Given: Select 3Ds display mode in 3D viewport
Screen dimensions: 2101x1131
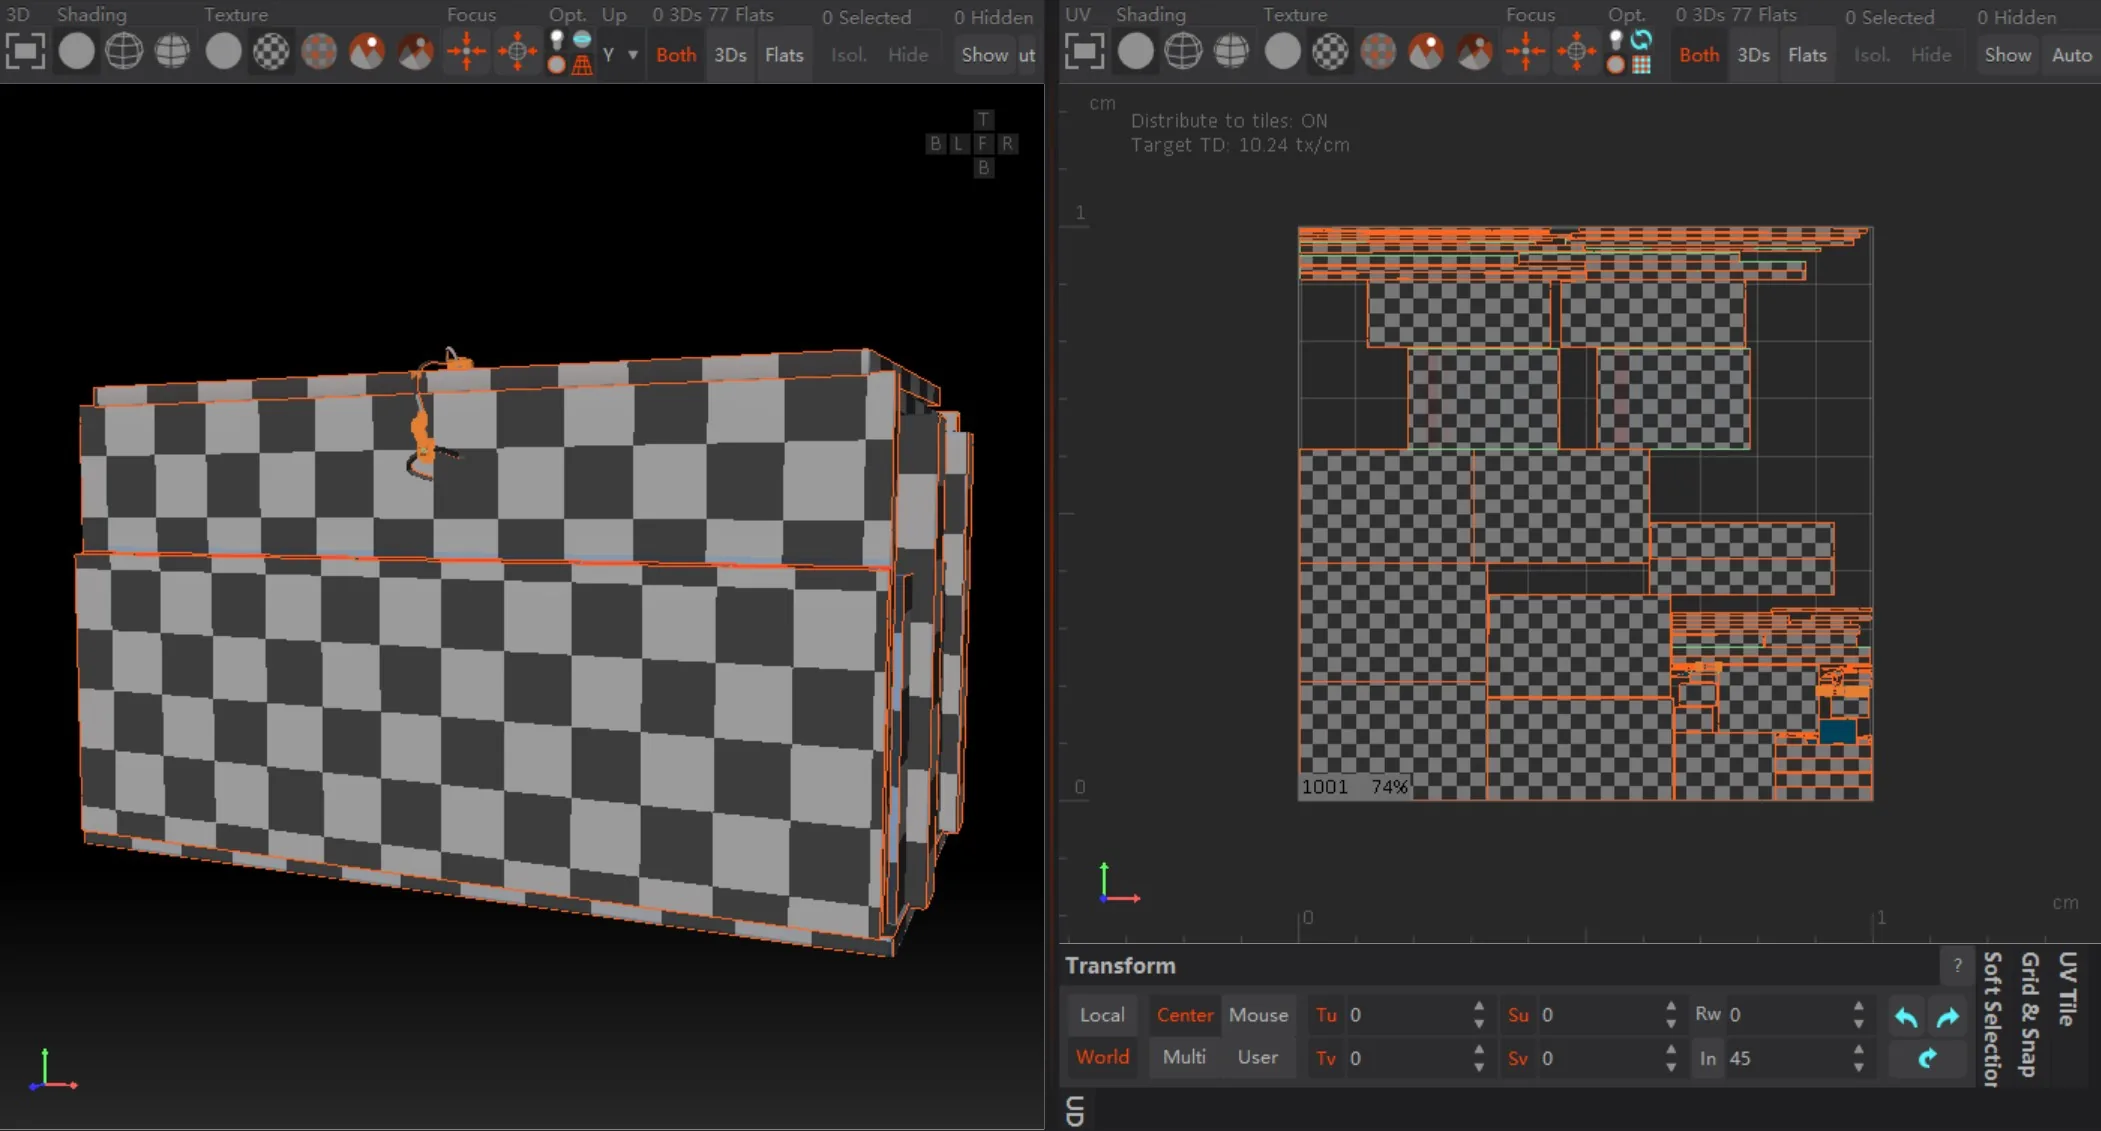Looking at the screenshot, I should (730, 55).
